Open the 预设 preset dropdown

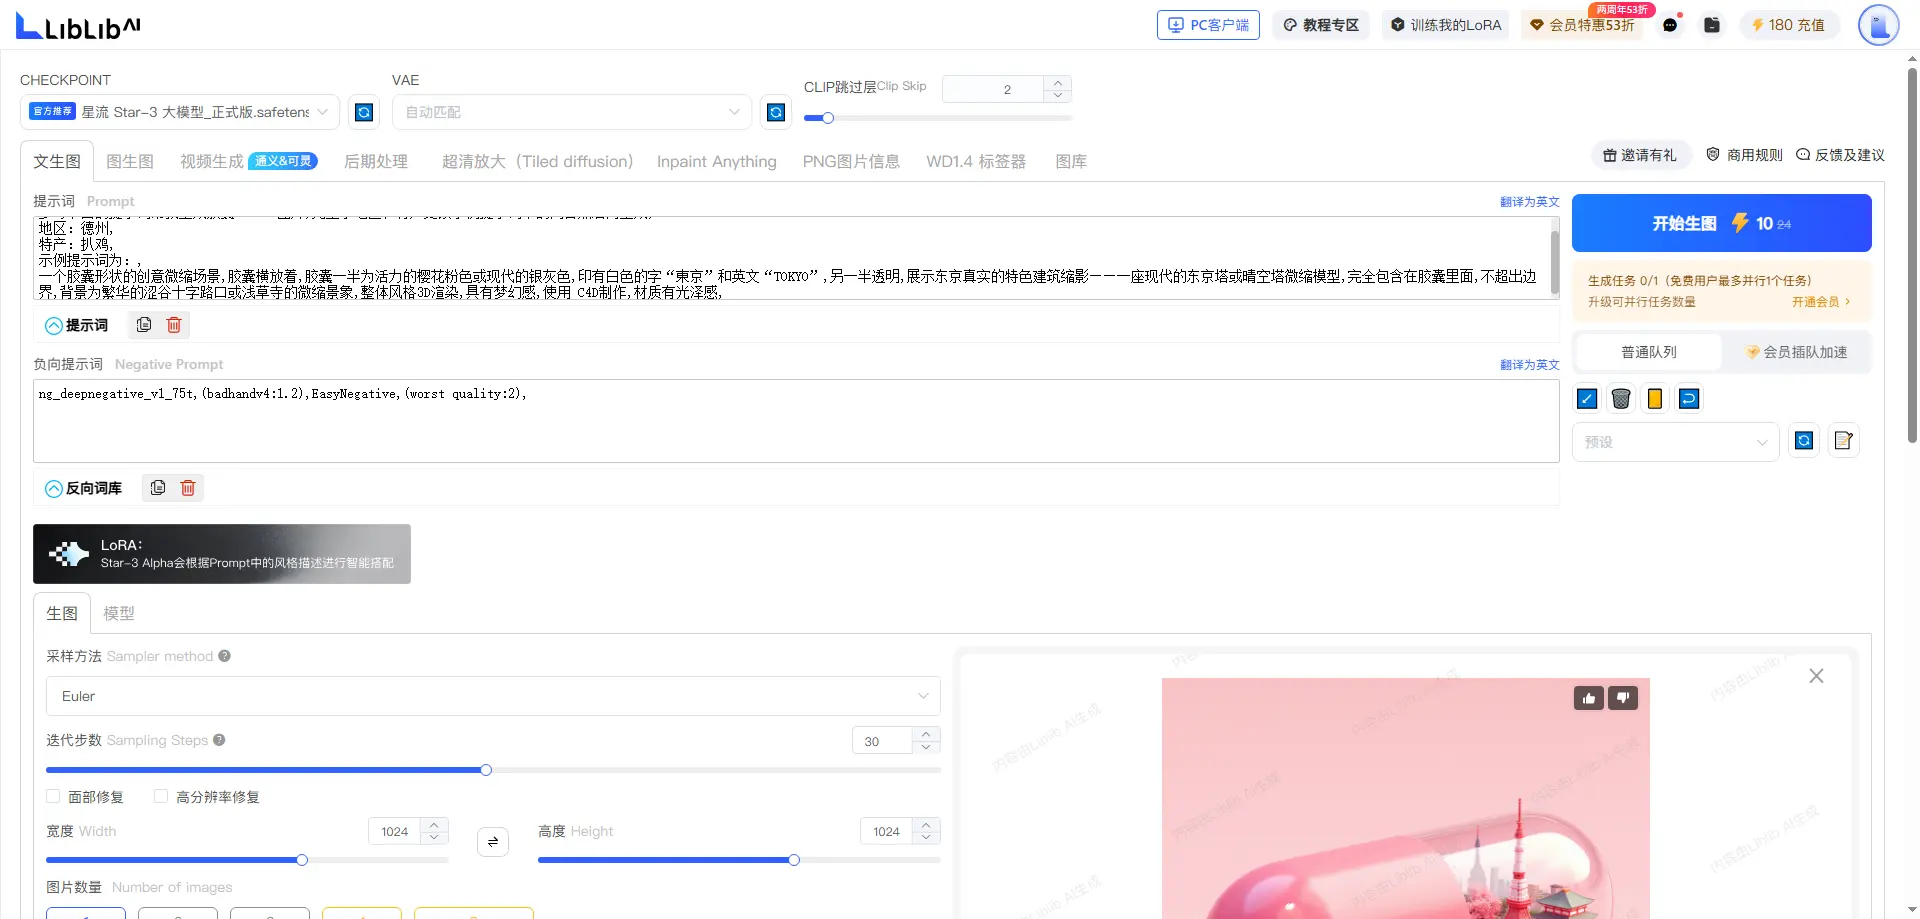(x=1676, y=442)
